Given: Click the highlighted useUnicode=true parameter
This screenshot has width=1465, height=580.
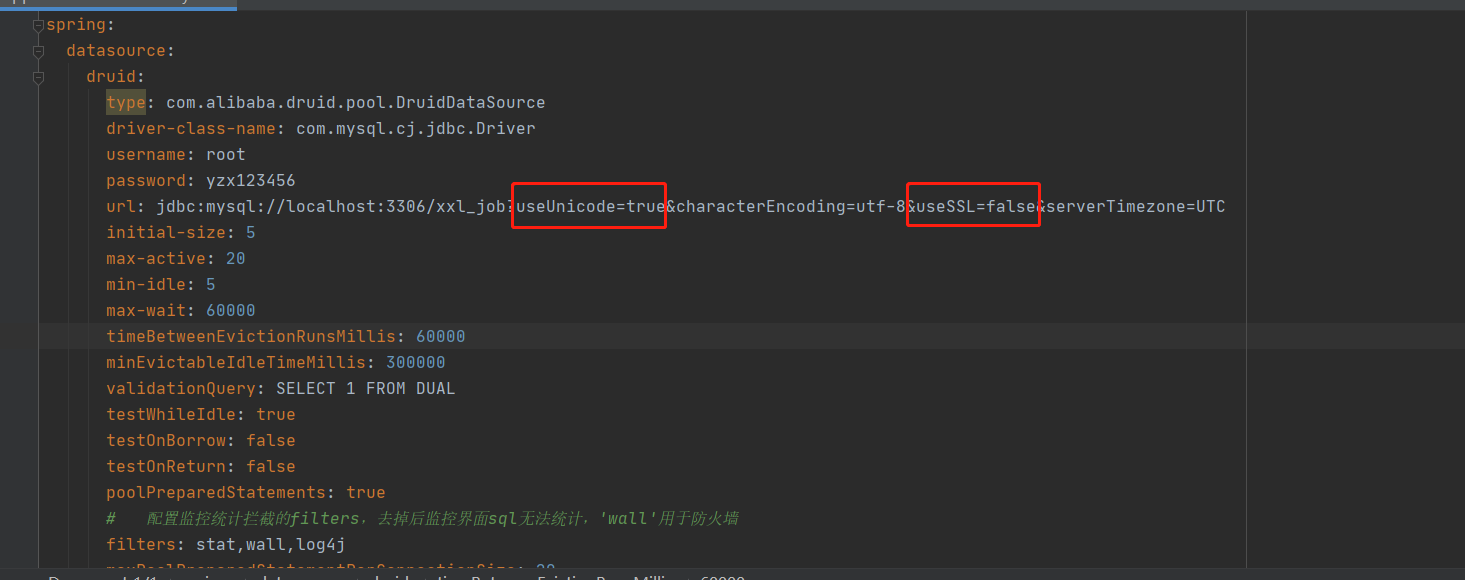Looking at the screenshot, I should (588, 206).
